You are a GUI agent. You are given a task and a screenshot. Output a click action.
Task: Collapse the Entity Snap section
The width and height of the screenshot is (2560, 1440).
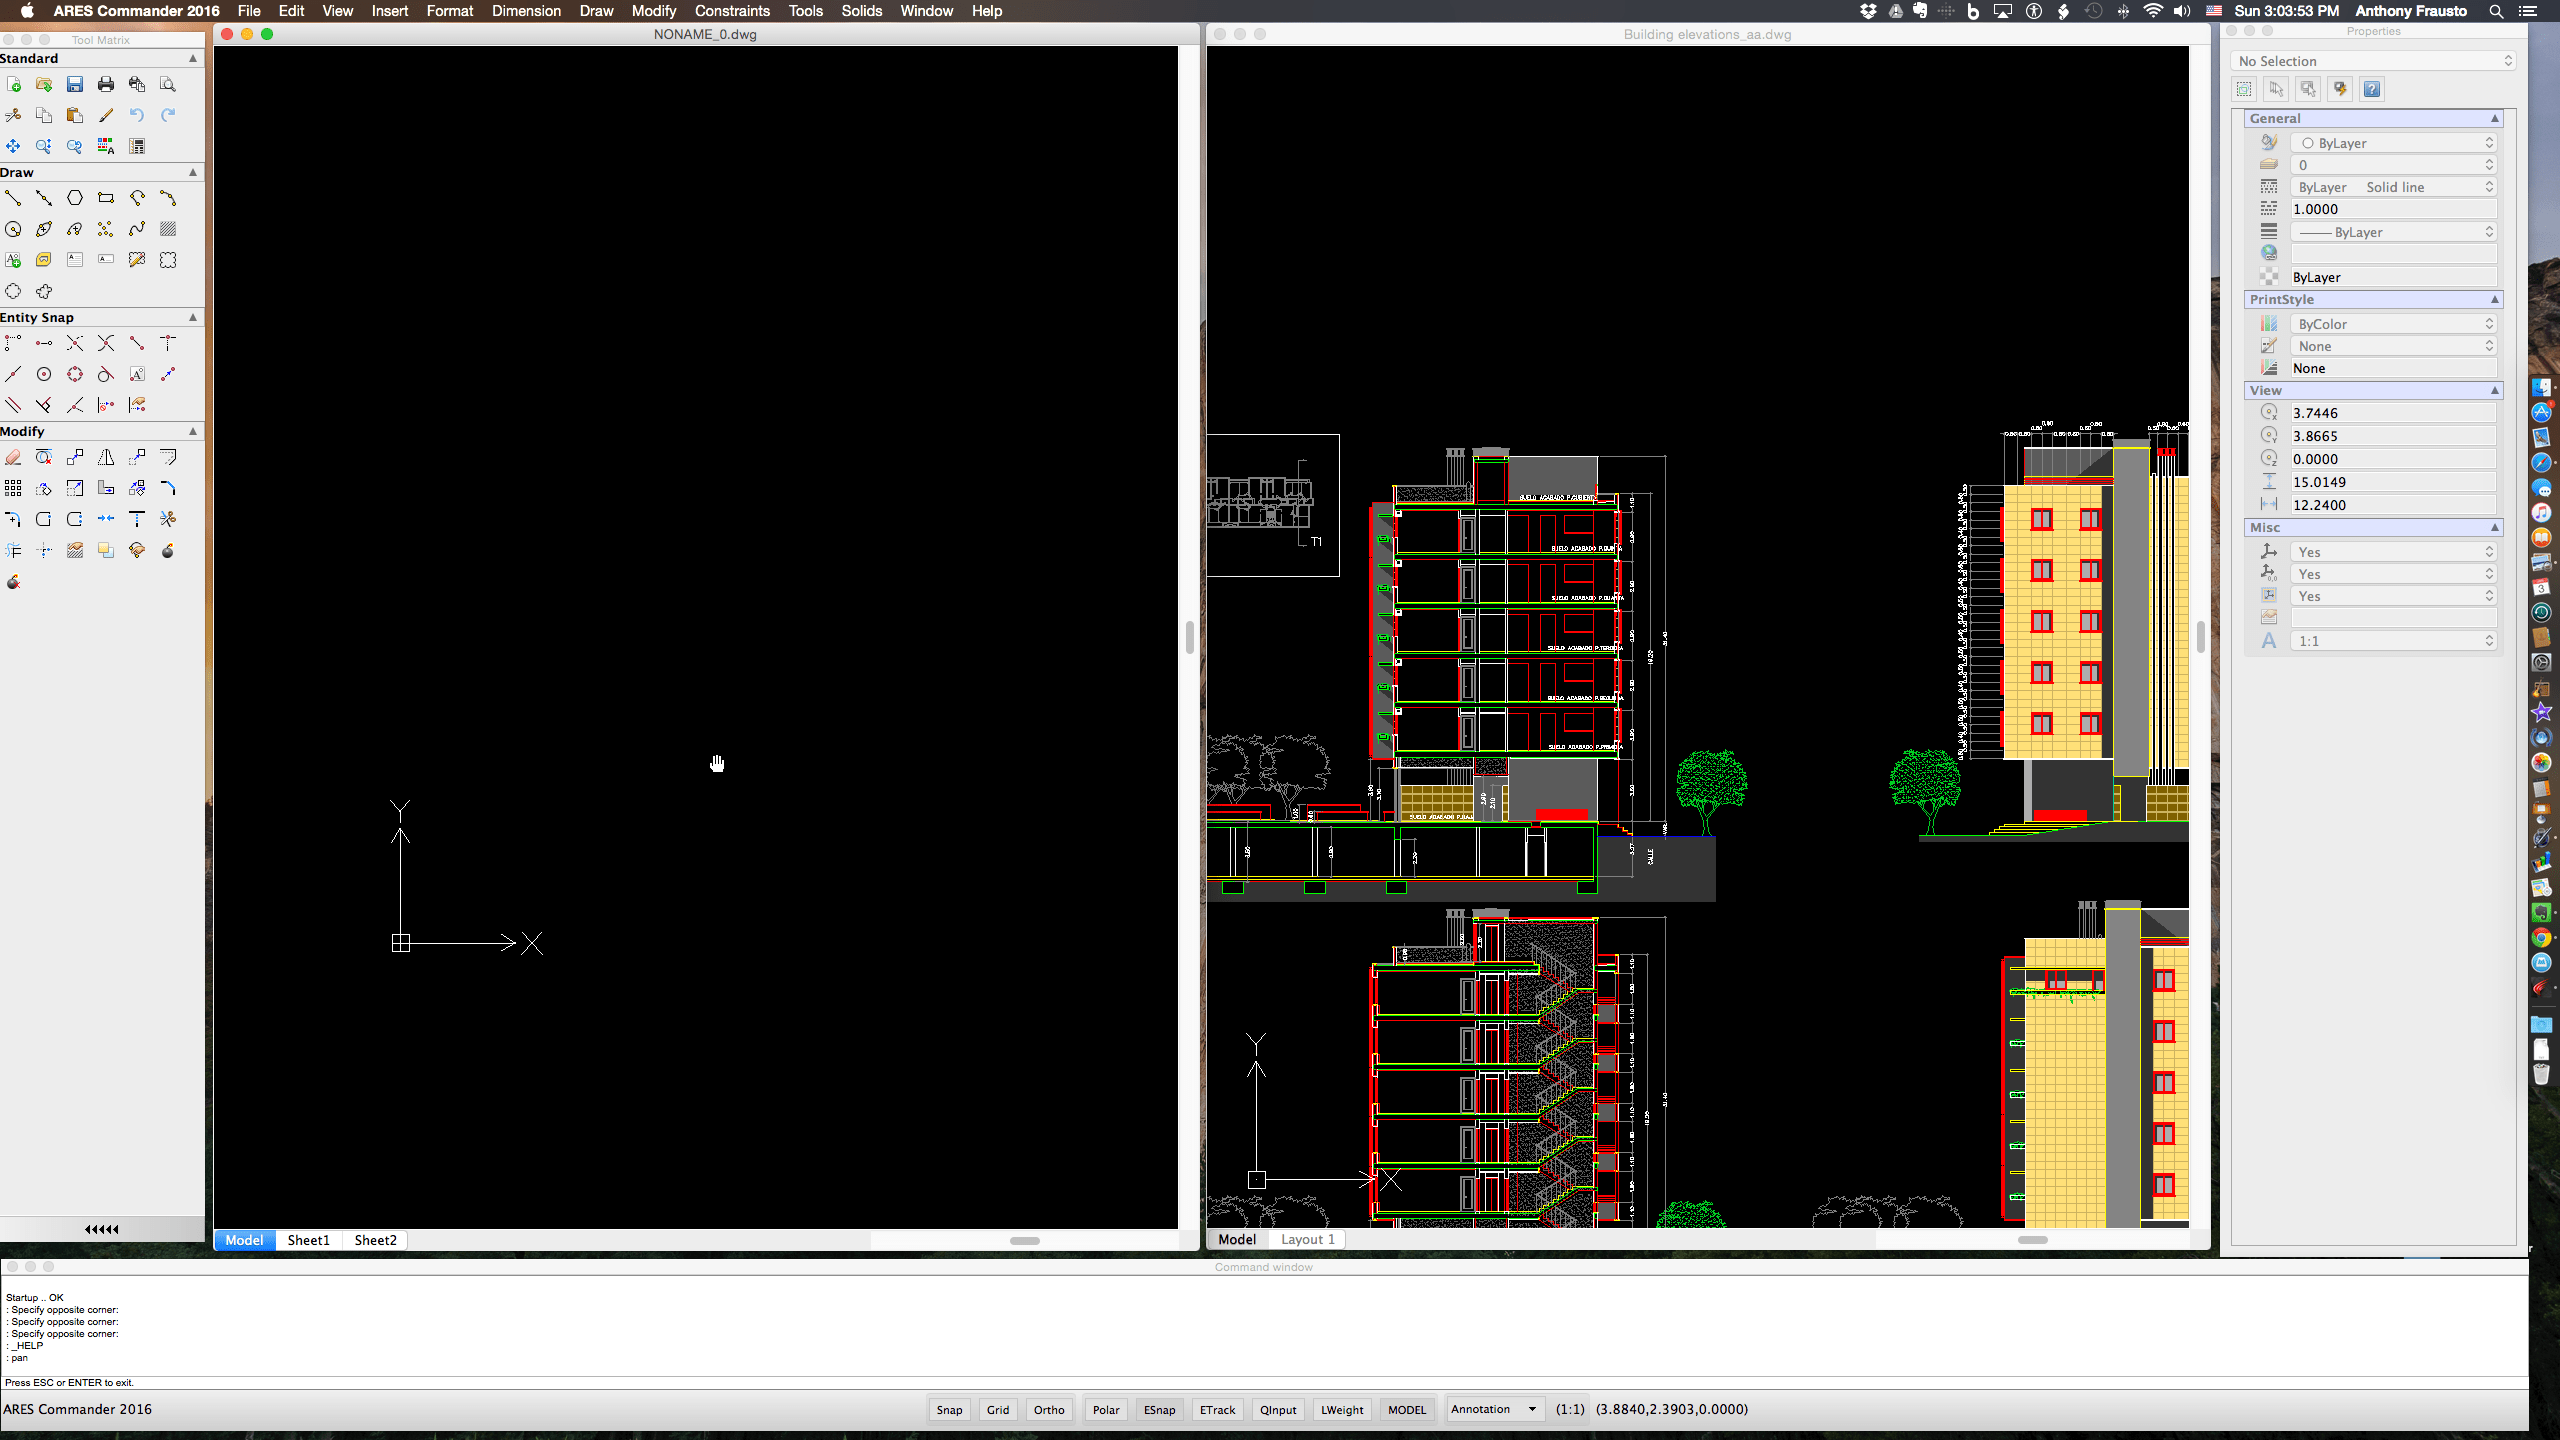coord(193,317)
